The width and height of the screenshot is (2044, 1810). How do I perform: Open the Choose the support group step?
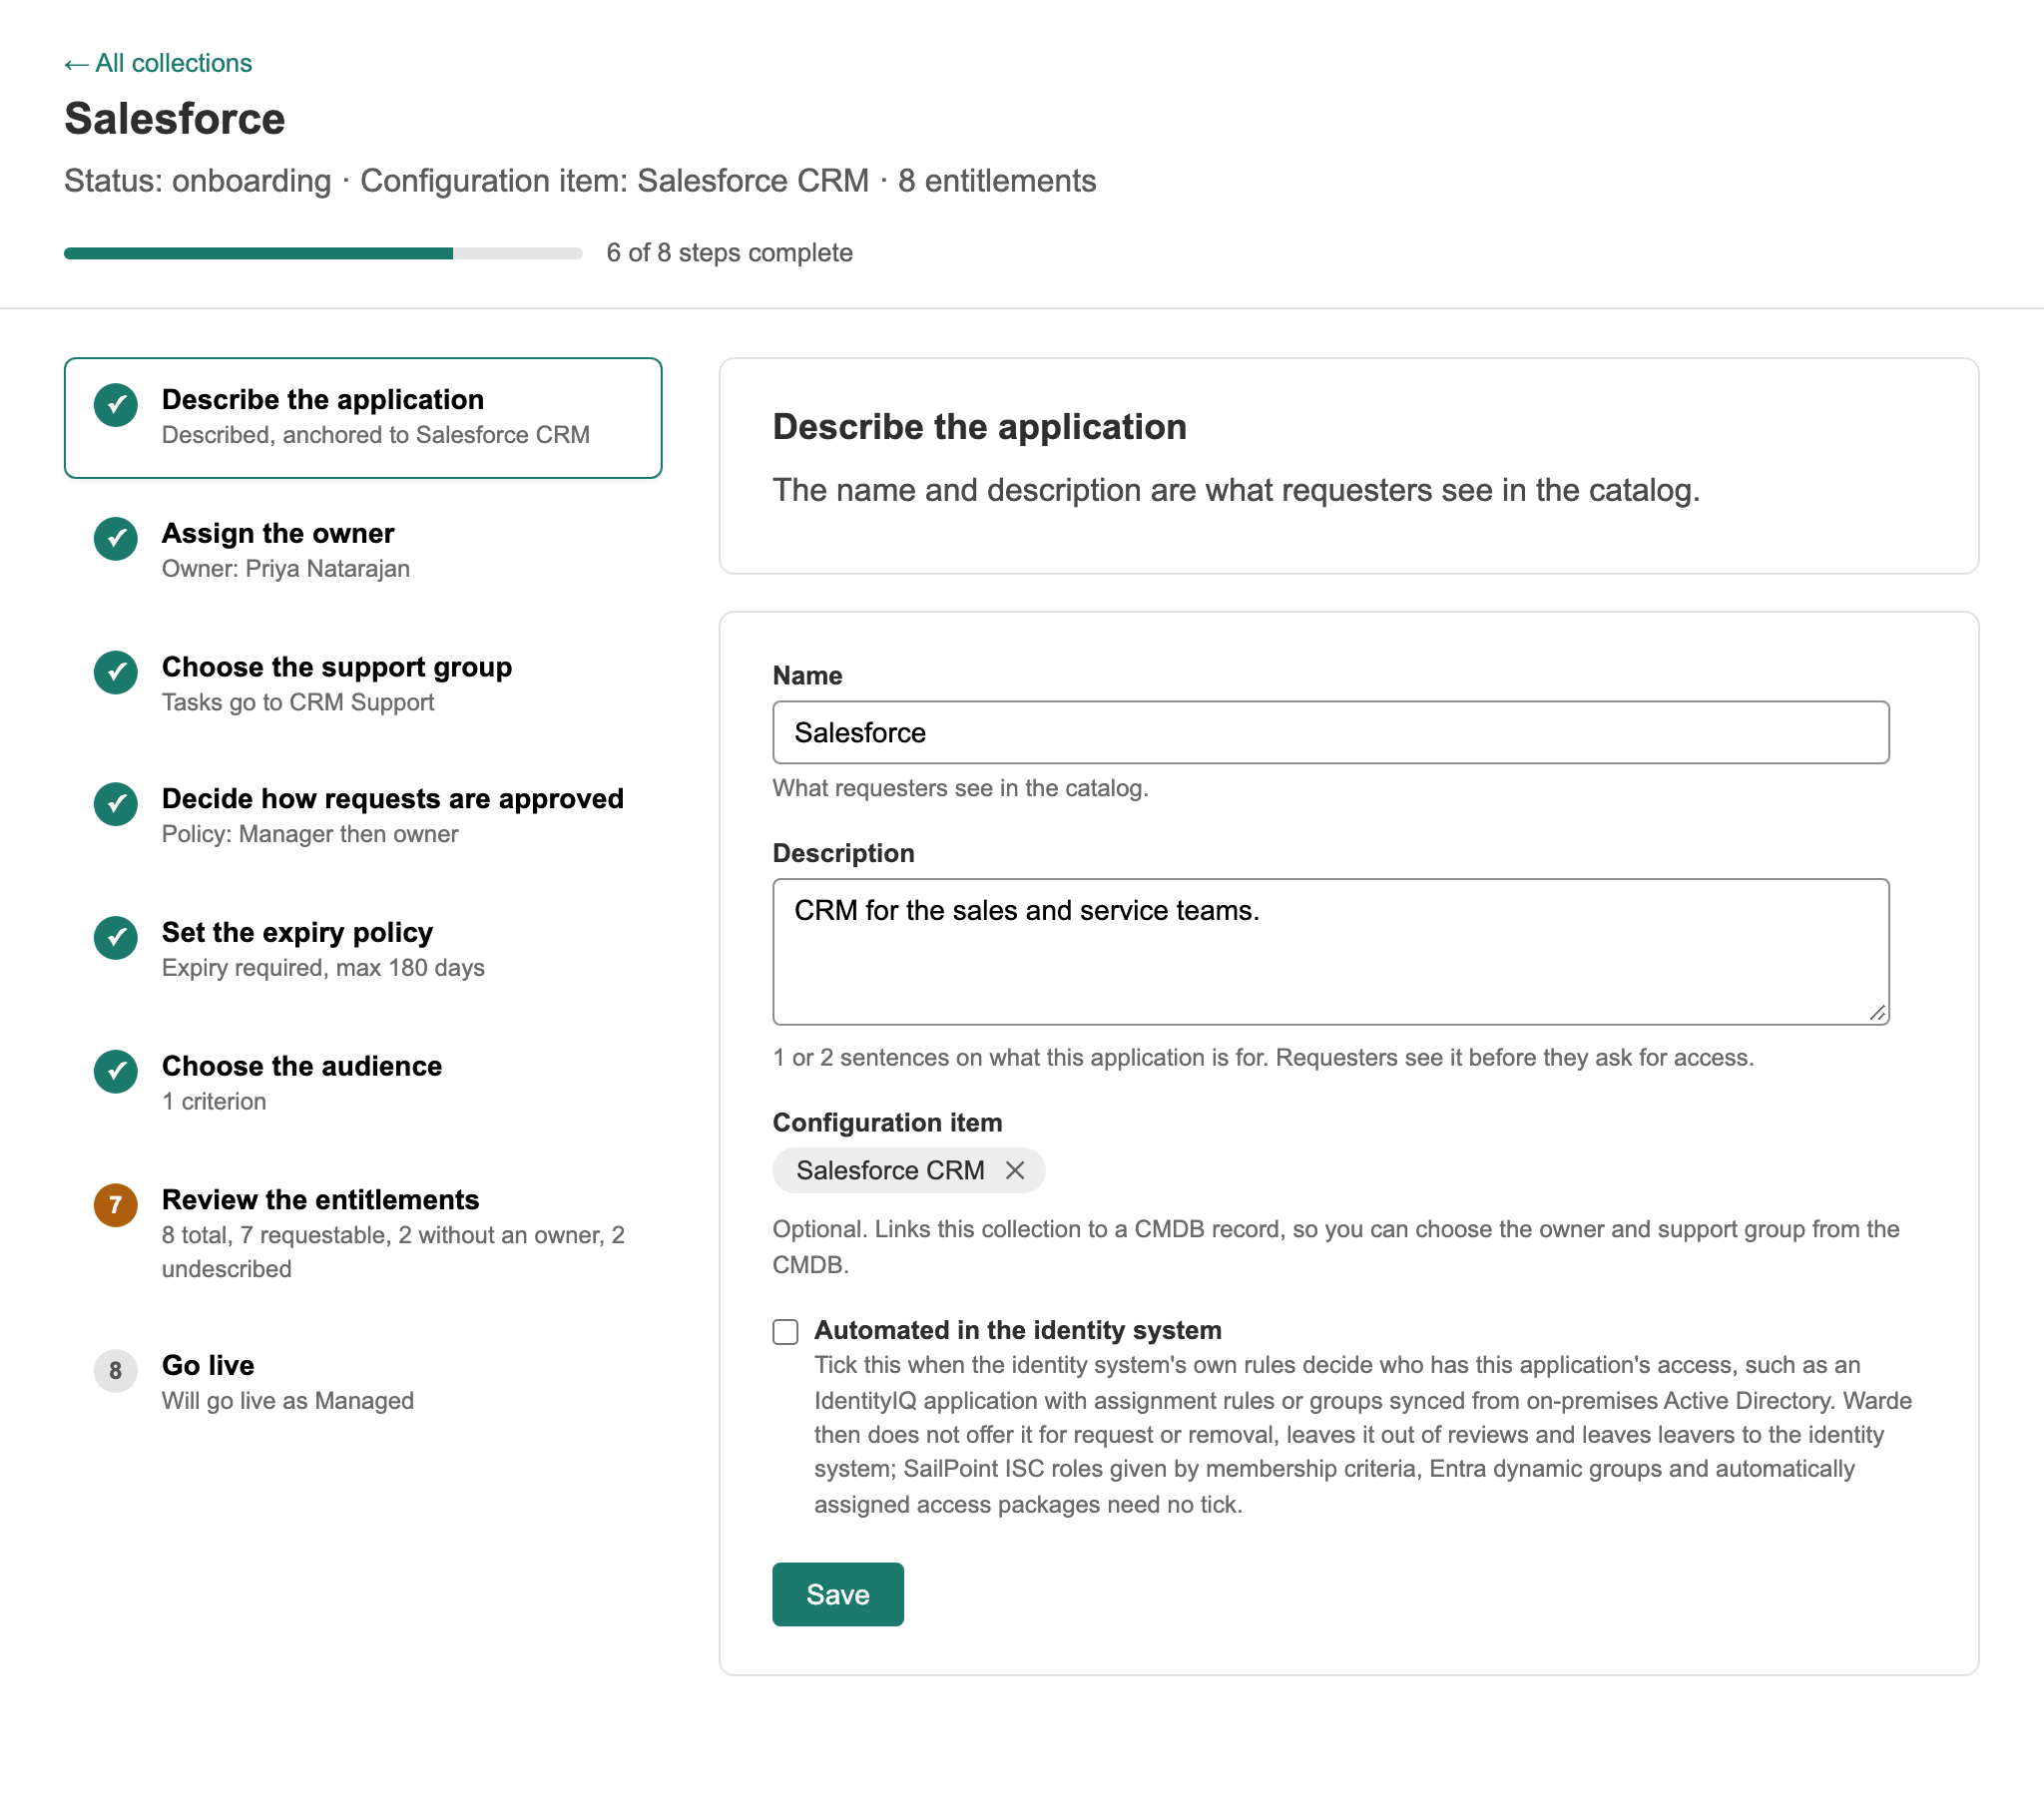point(363,684)
